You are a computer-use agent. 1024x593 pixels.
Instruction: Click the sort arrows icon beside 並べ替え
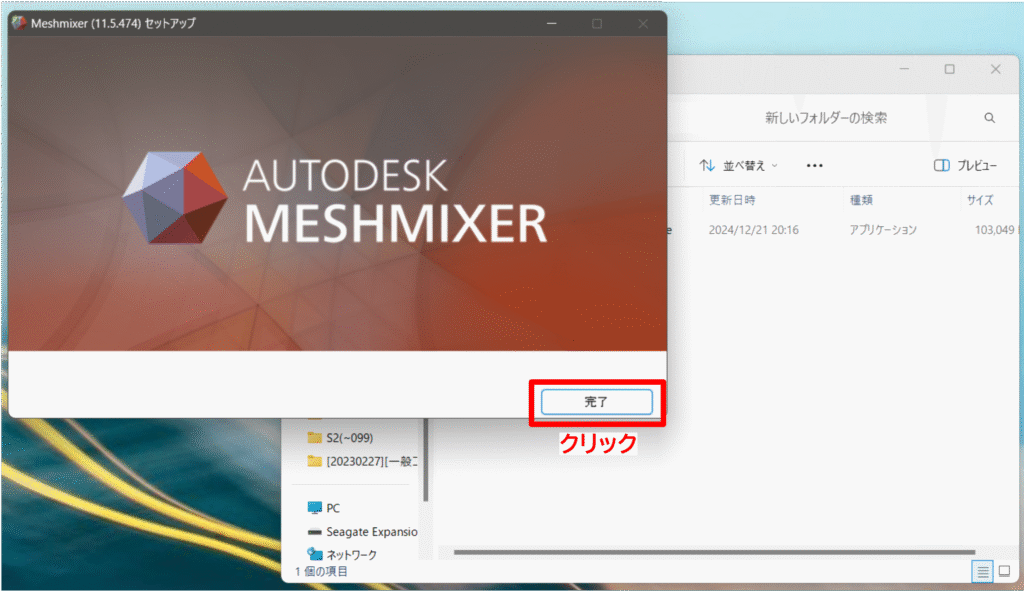(707, 166)
